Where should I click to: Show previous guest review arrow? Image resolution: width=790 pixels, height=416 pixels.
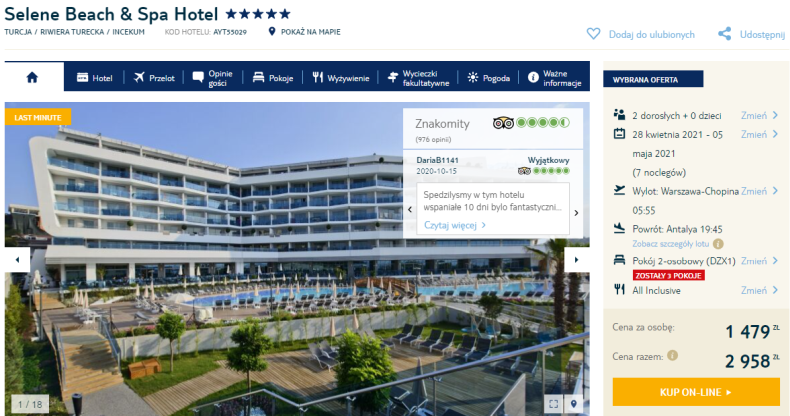tap(410, 210)
